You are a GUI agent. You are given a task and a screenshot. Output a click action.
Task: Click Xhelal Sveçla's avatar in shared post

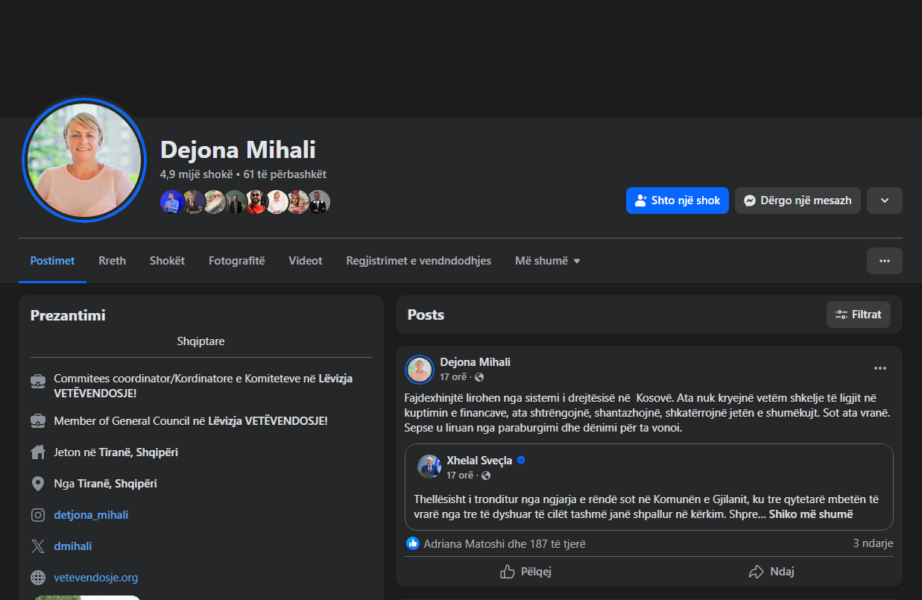point(429,467)
